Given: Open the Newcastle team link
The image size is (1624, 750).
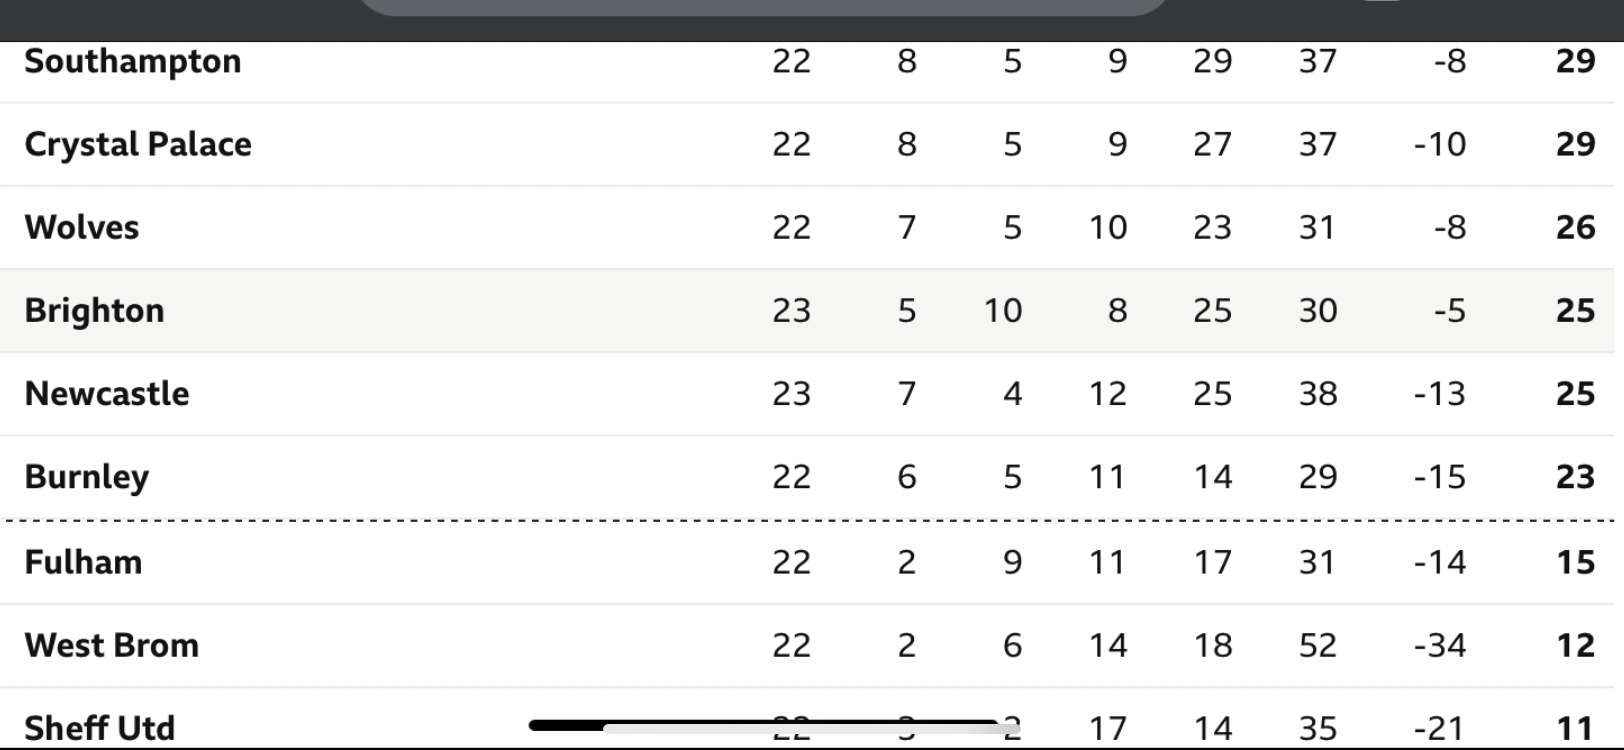Looking at the screenshot, I should coord(107,393).
